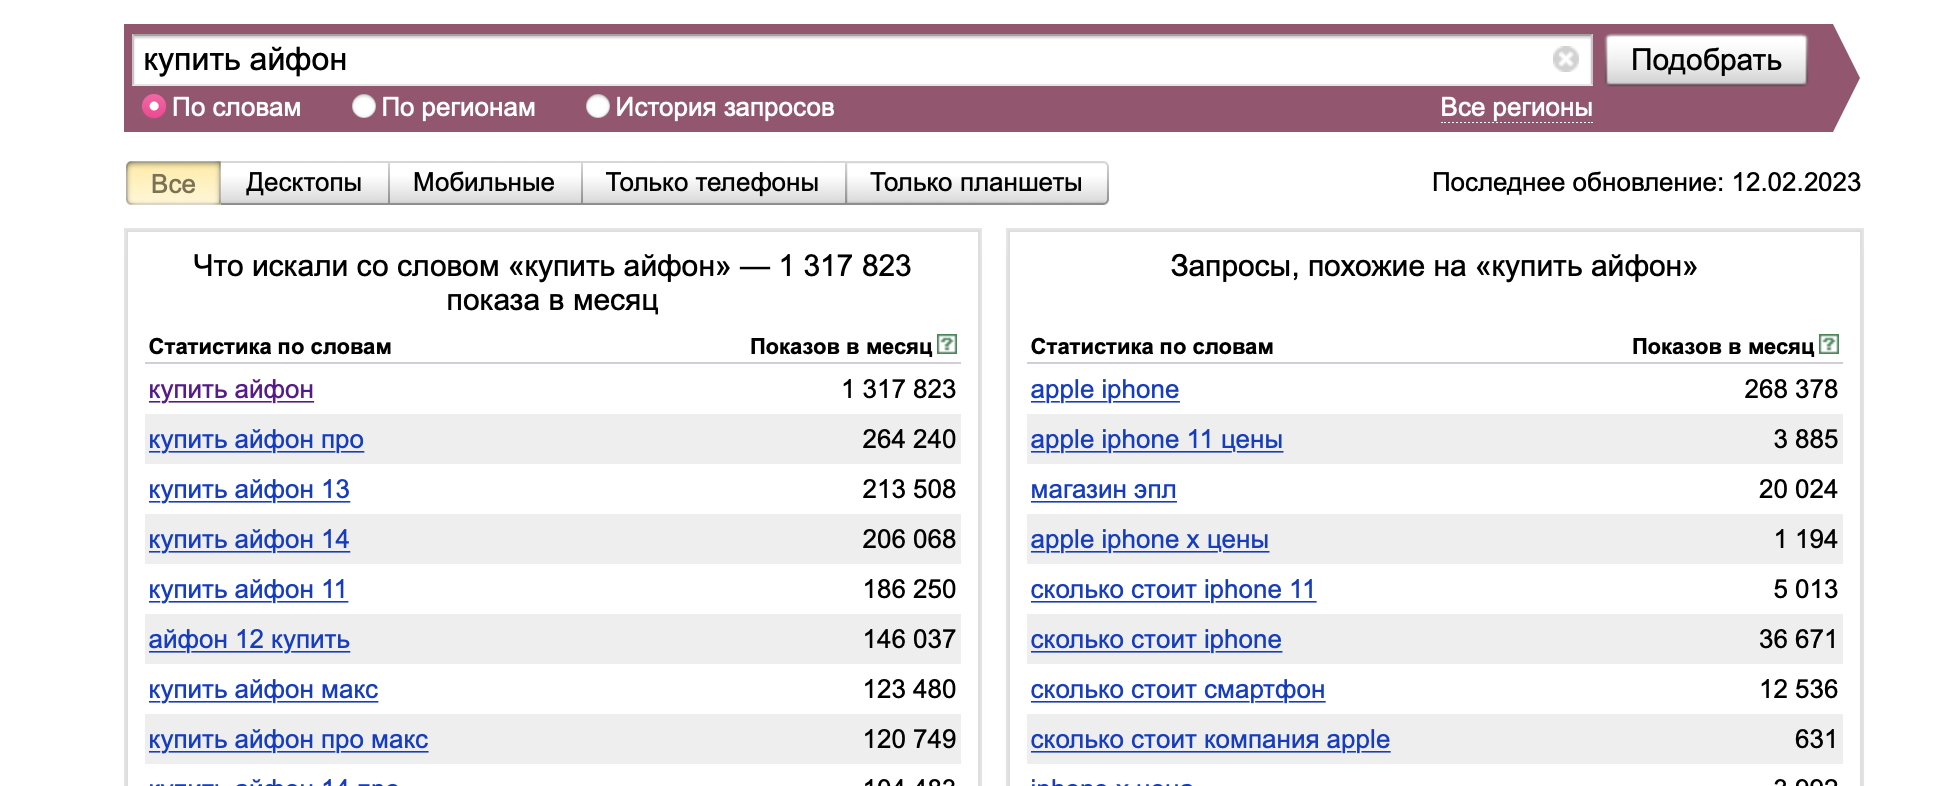Switch to the Десктопы tab
The width and height of the screenshot is (1946, 786).
(304, 183)
